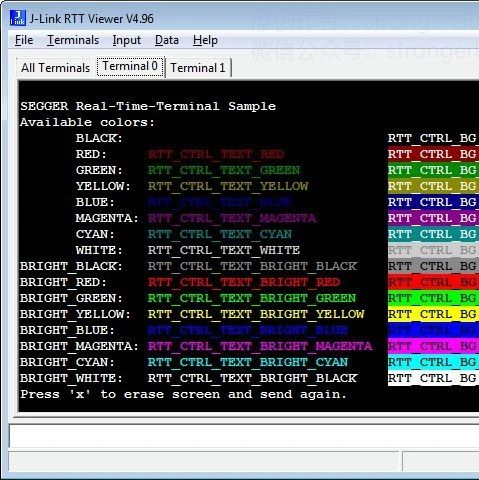Click the J-Link app icon in title bar

[x=17, y=18]
